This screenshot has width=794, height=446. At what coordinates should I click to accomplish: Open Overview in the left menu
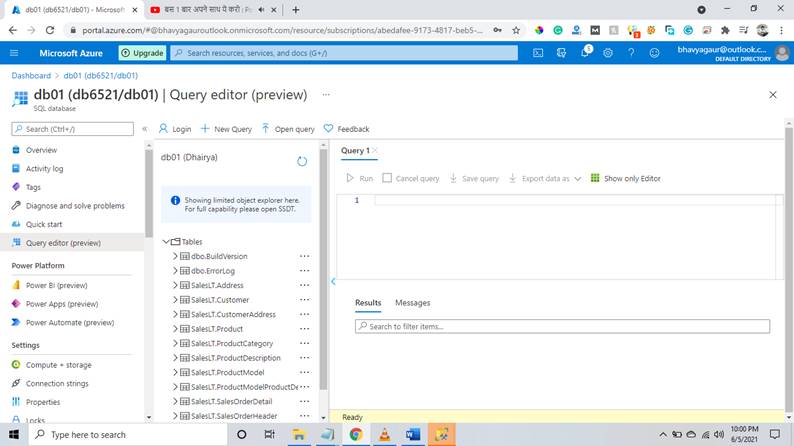[x=42, y=150]
